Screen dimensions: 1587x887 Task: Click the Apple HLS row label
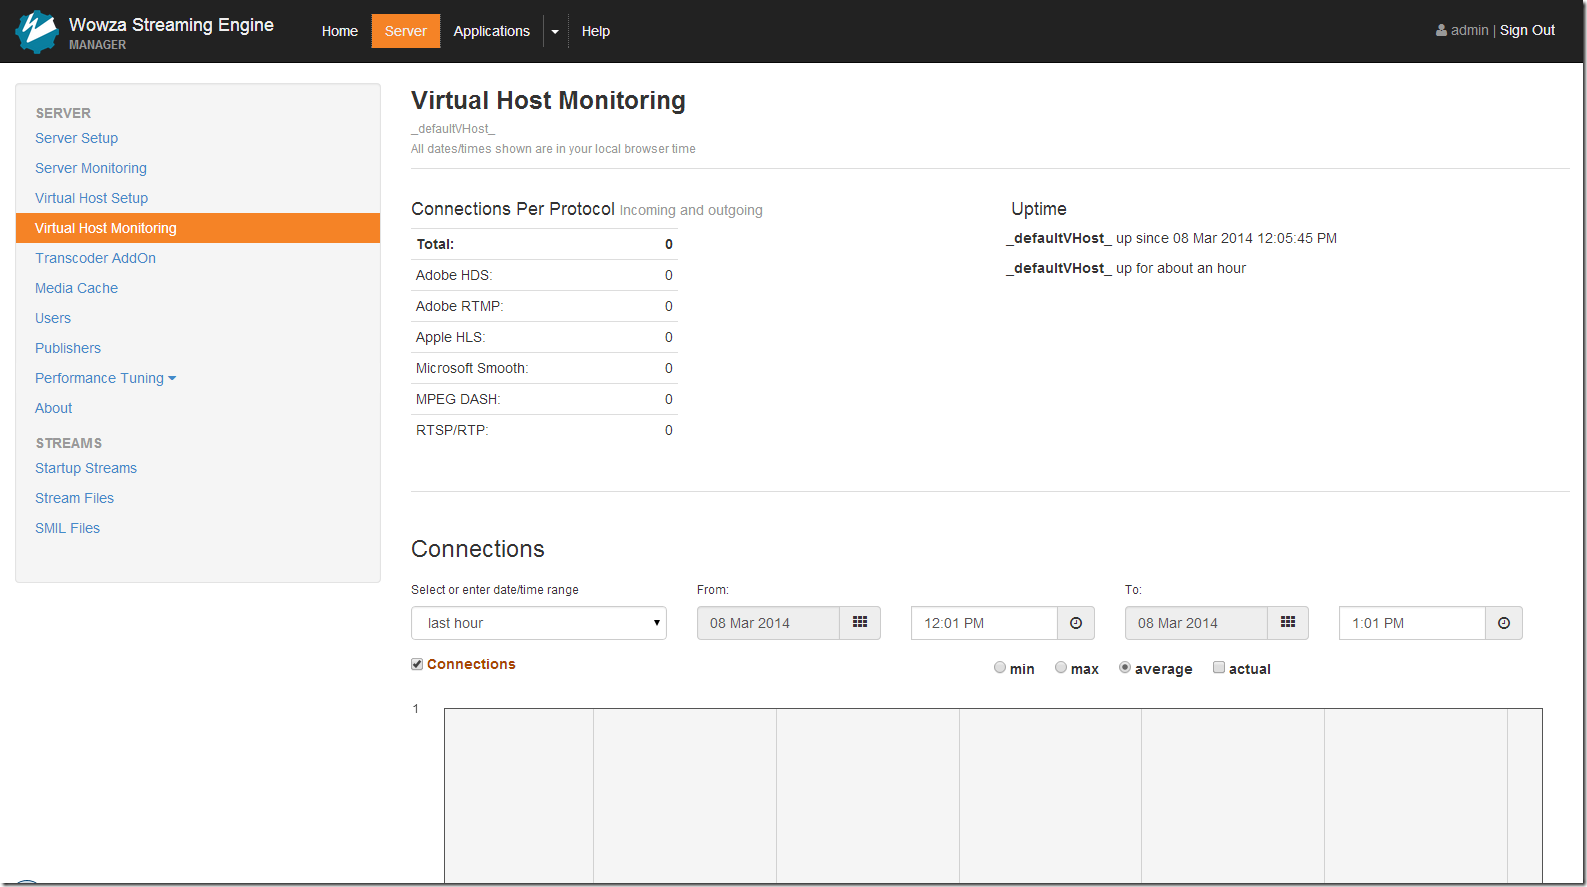pyautogui.click(x=451, y=337)
